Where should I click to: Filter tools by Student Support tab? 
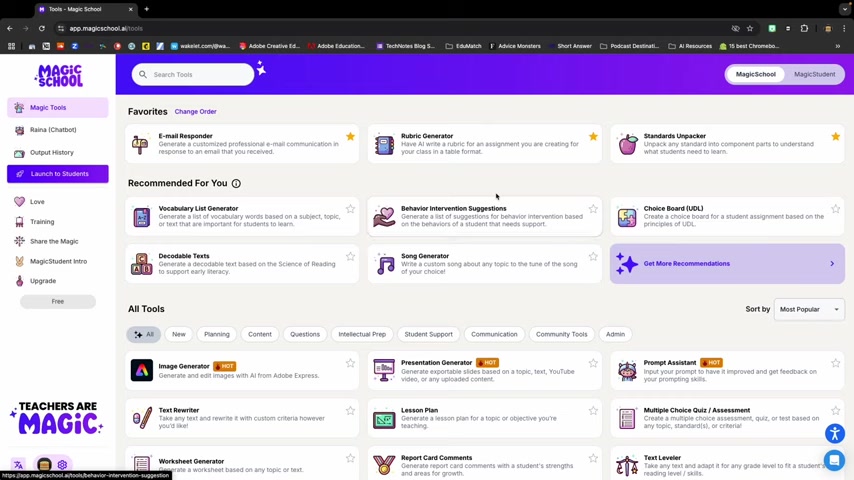tap(429, 334)
